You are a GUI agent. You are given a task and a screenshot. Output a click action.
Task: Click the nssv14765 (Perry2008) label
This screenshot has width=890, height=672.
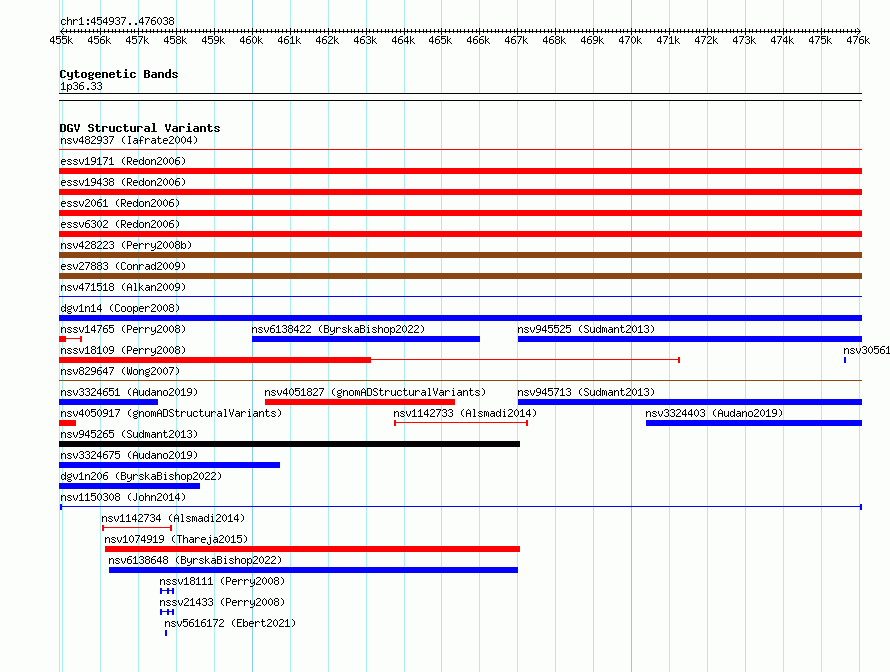[123, 329]
